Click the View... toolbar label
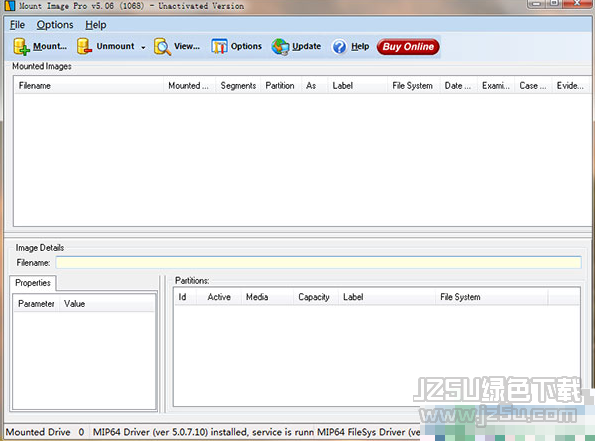This screenshot has width=595, height=441. pos(187,46)
